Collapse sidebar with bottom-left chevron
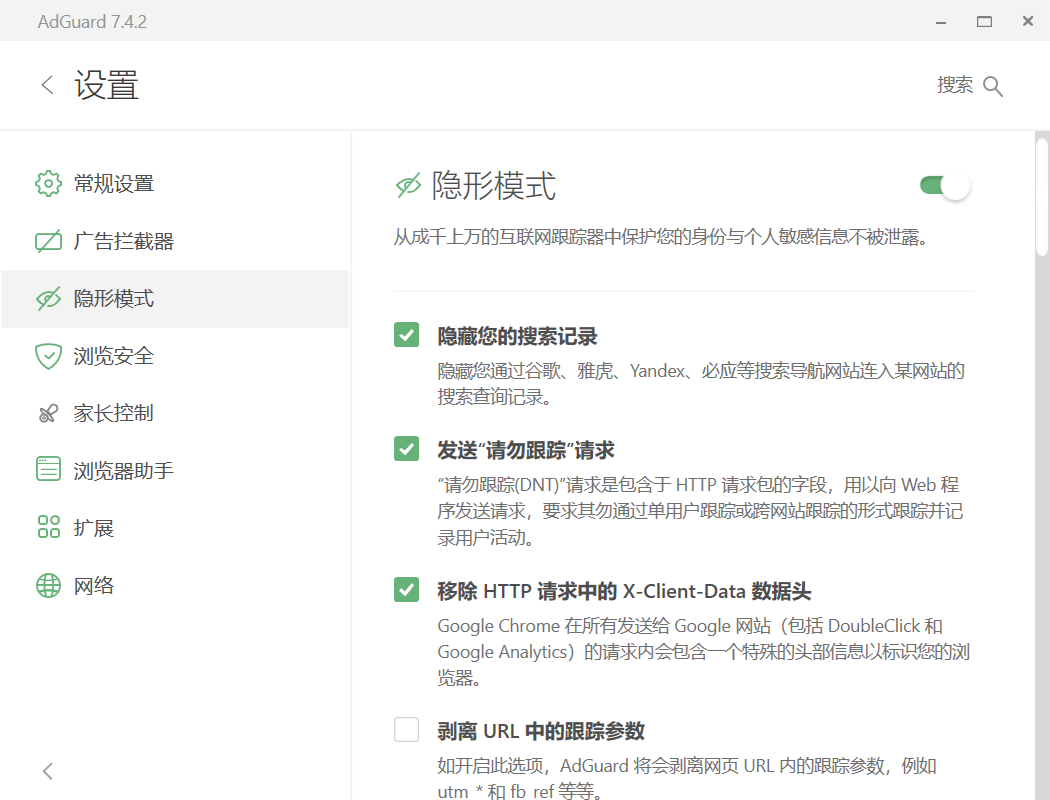Image resolution: width=1050 pixels, height=800 pixels. point(48,771)
